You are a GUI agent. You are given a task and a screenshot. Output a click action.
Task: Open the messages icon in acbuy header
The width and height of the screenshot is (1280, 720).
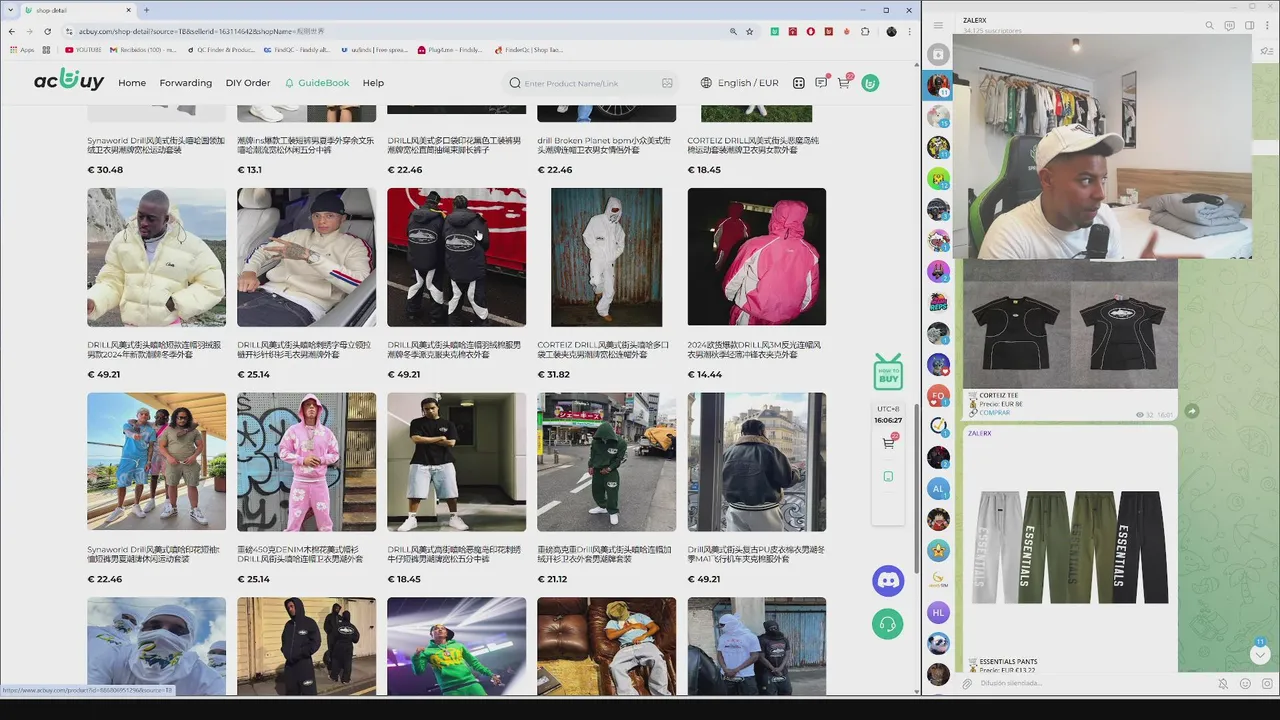pyautogui.click(x=821, y=83)
